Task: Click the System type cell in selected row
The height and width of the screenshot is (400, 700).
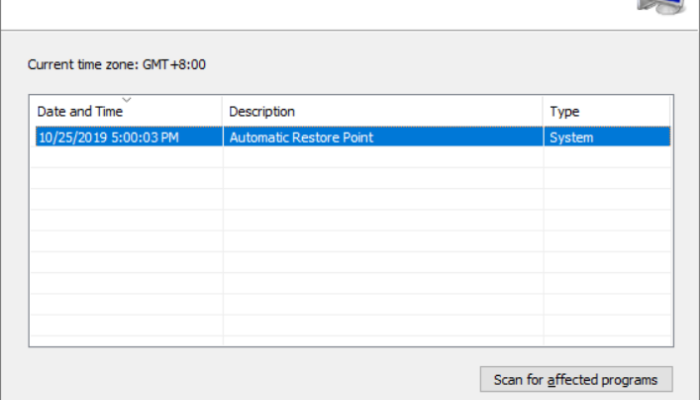Action: (x=607, y=137)
